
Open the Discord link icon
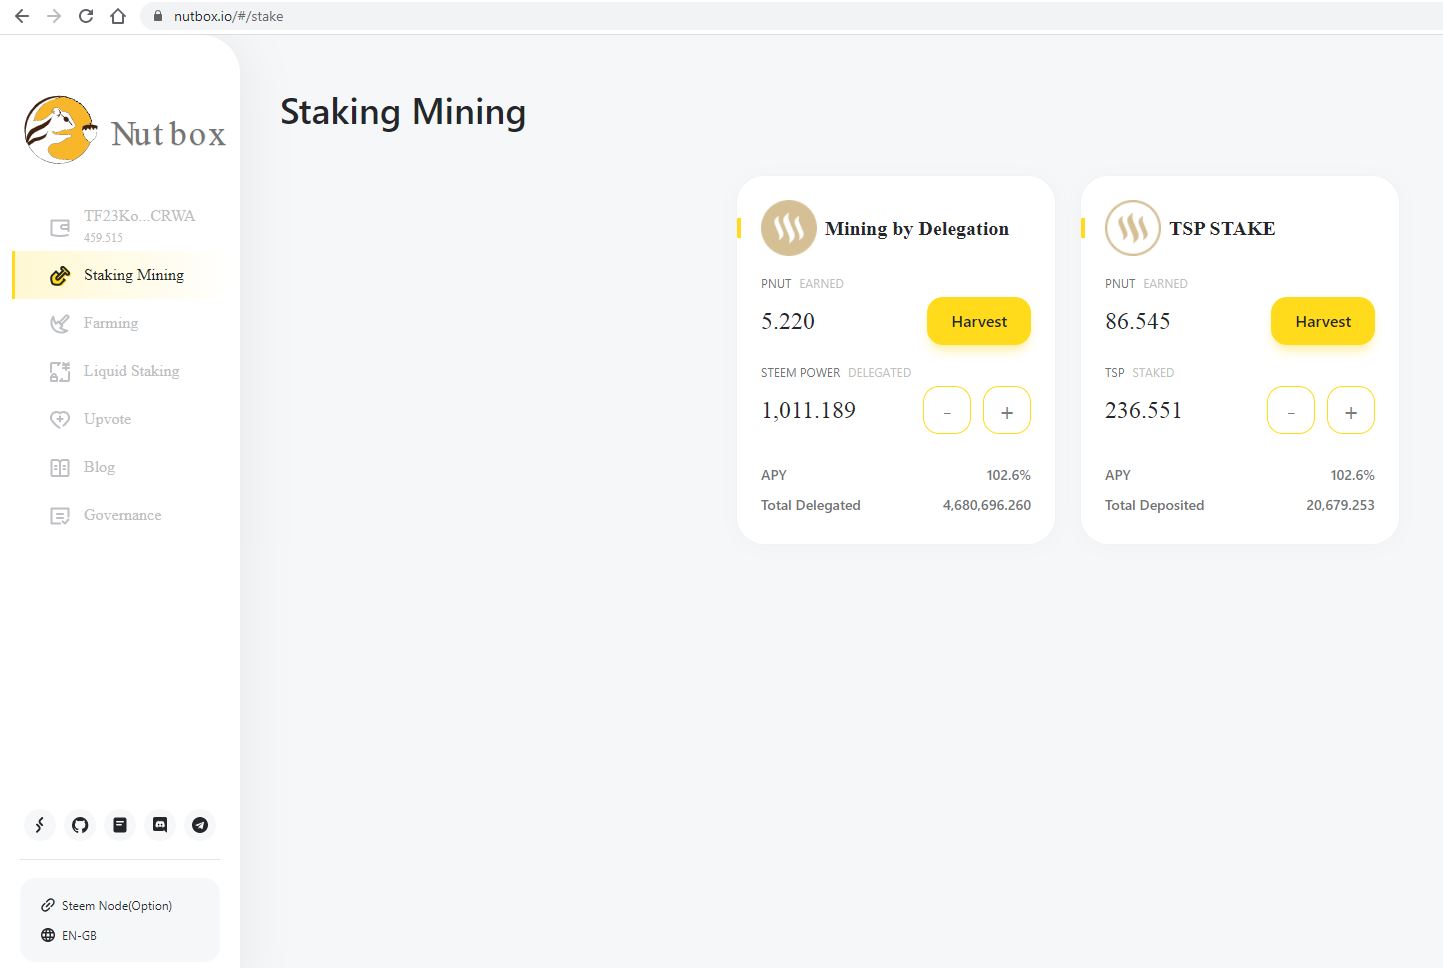point(160,825)
